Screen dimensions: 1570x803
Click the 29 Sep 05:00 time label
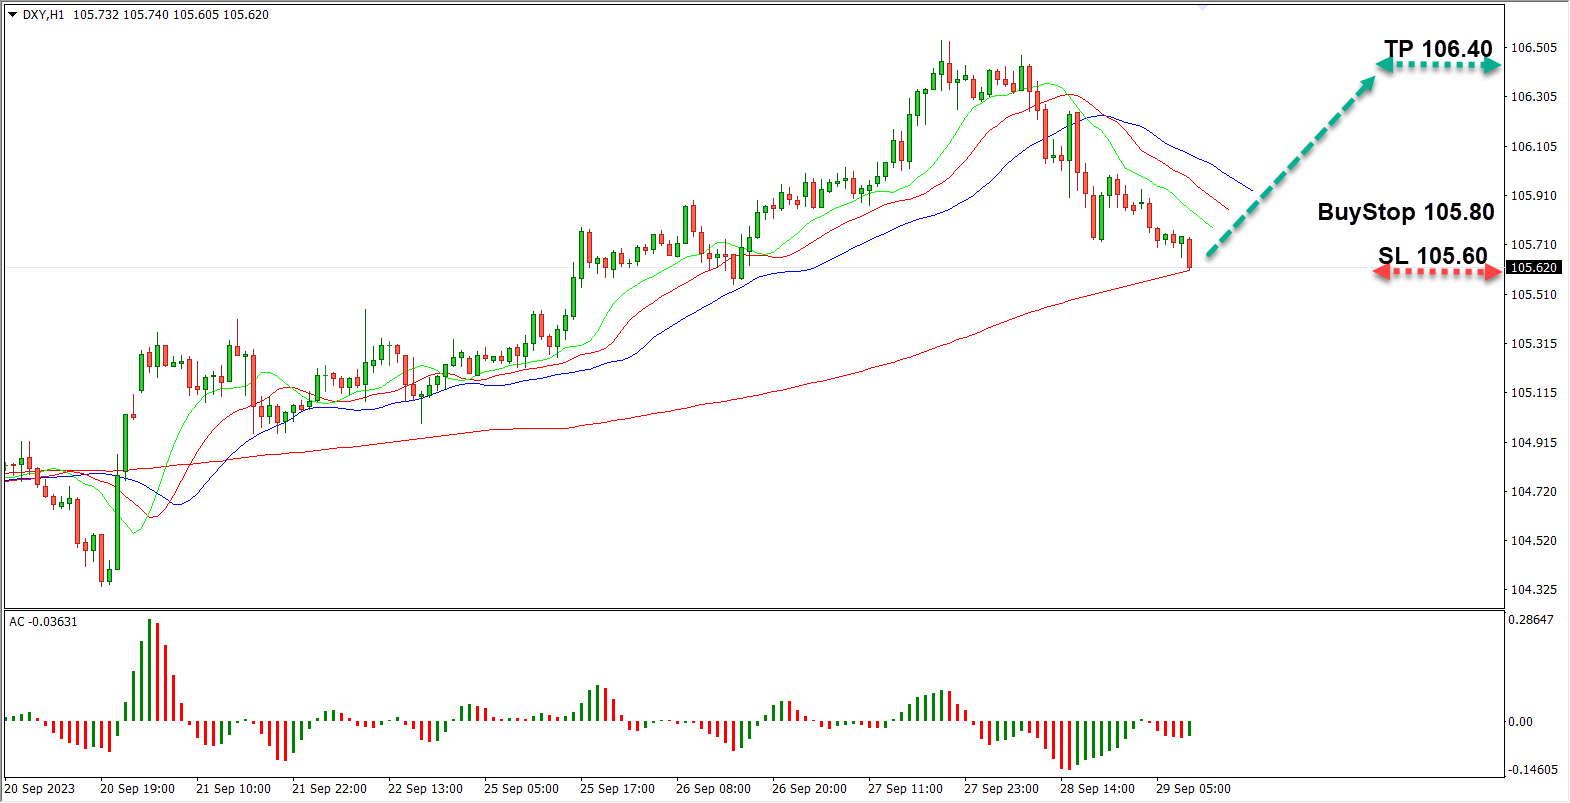pyautogui.click(x=1193, y=789)
